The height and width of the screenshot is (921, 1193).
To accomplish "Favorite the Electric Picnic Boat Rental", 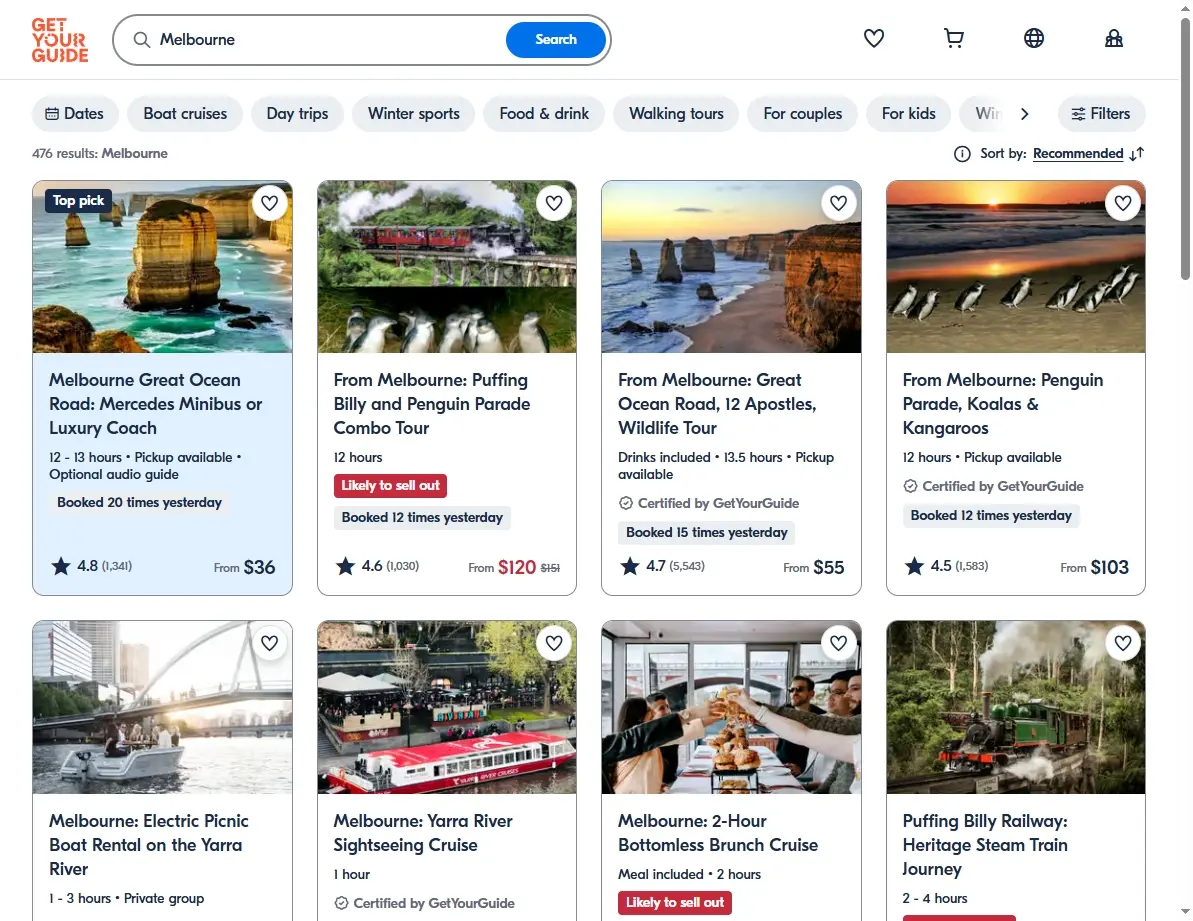I will coord(269,643).
